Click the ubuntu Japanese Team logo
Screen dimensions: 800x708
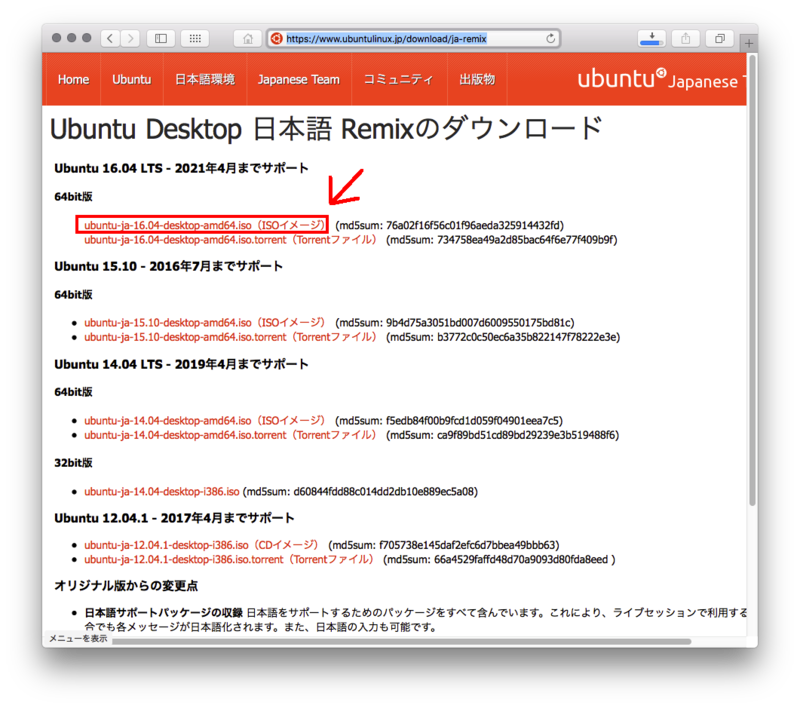tap(661, 80)
